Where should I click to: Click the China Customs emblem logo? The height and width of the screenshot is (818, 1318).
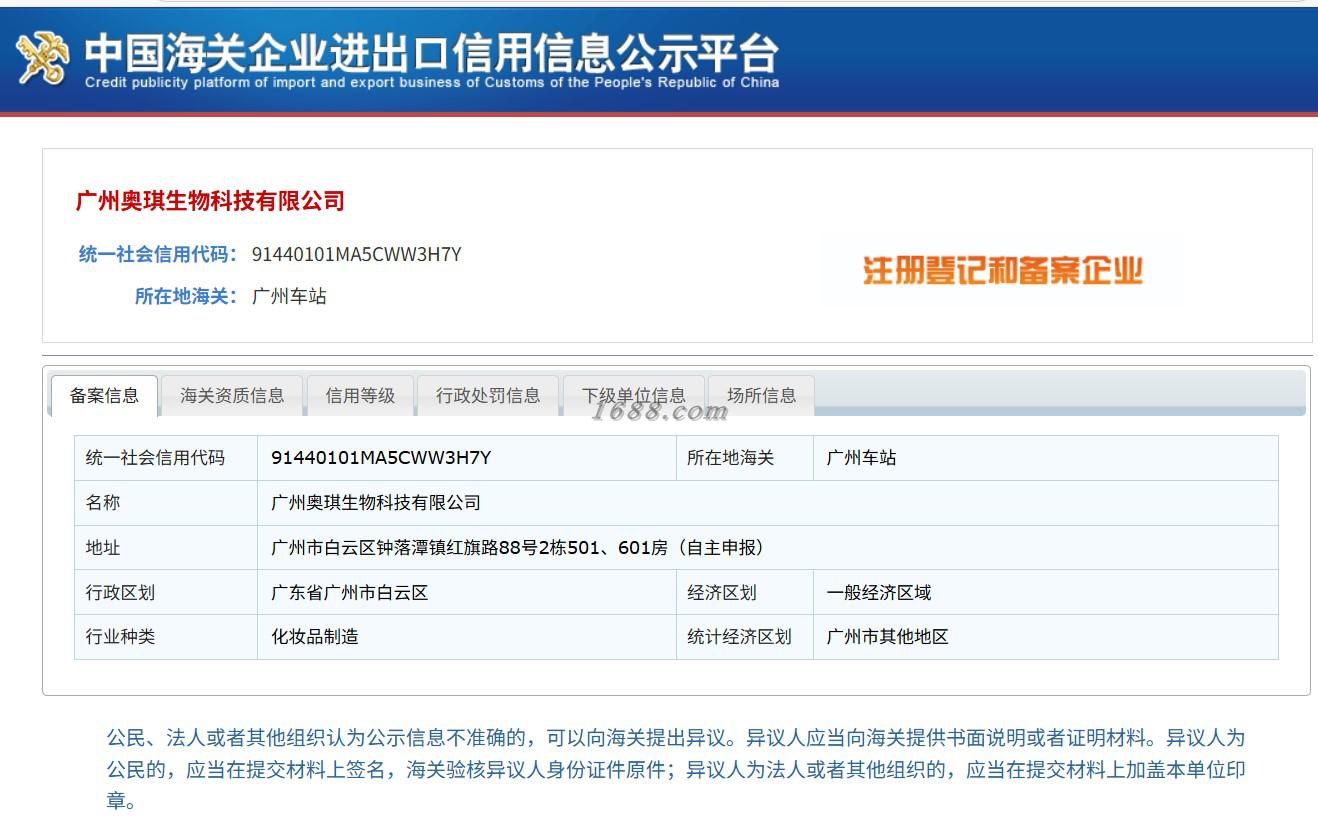(x=43, y=58)
